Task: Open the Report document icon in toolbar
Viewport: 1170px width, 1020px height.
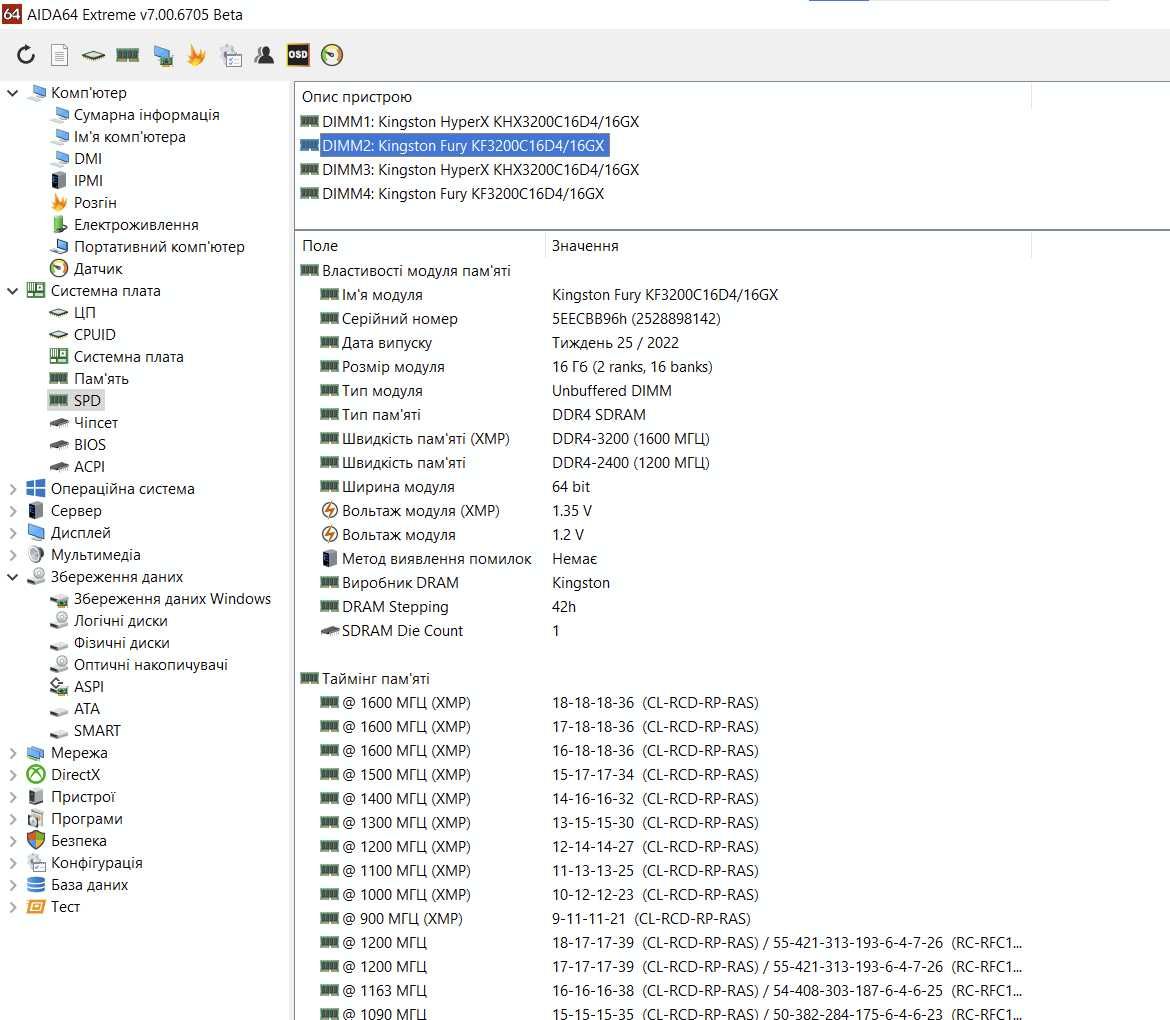Action: click(60, 54)
